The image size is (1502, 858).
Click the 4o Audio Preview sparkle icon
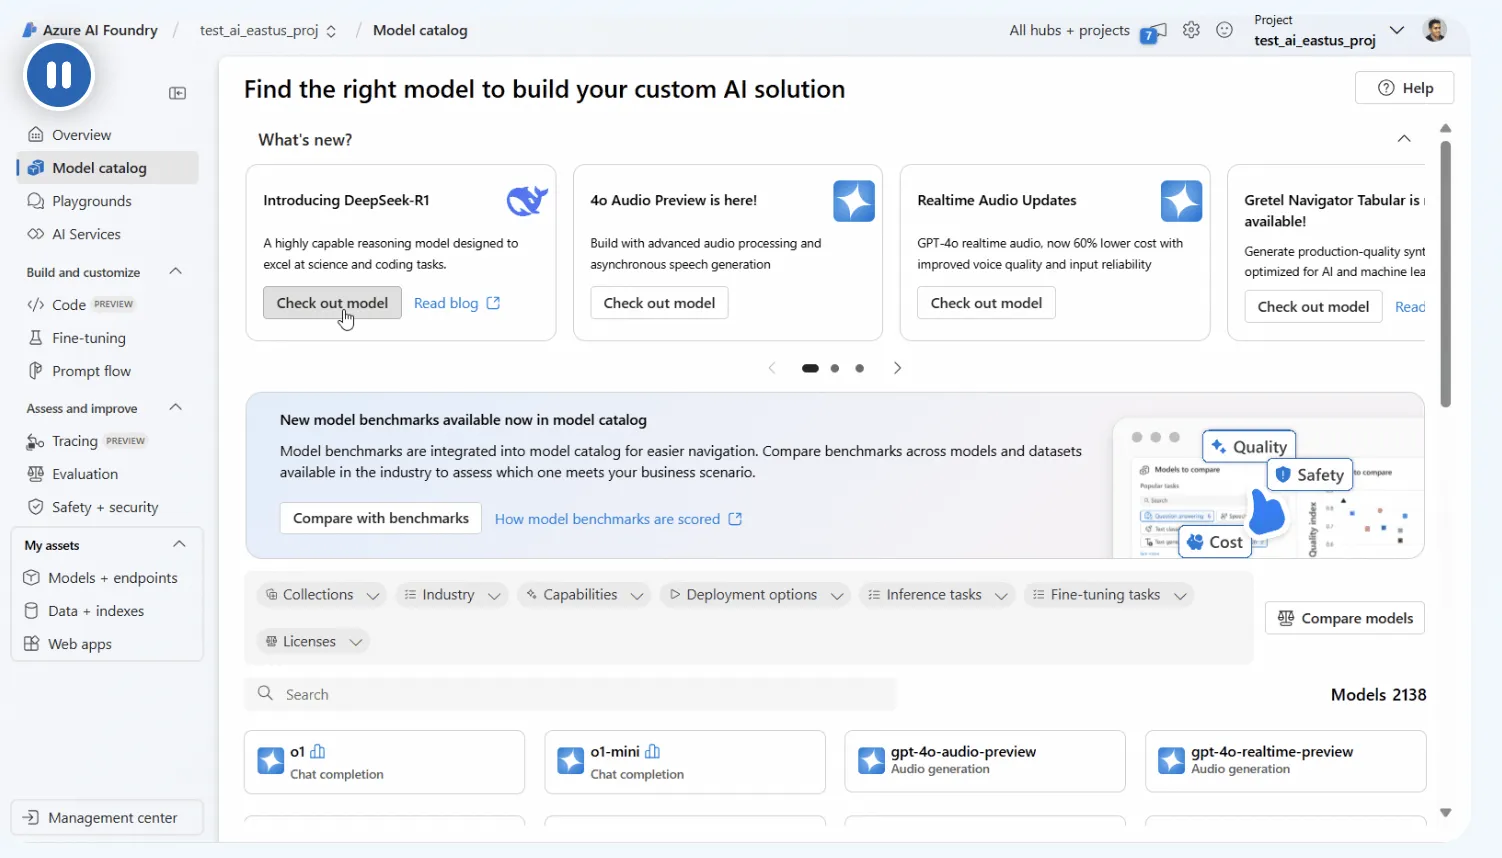click(x=854, y=201)
